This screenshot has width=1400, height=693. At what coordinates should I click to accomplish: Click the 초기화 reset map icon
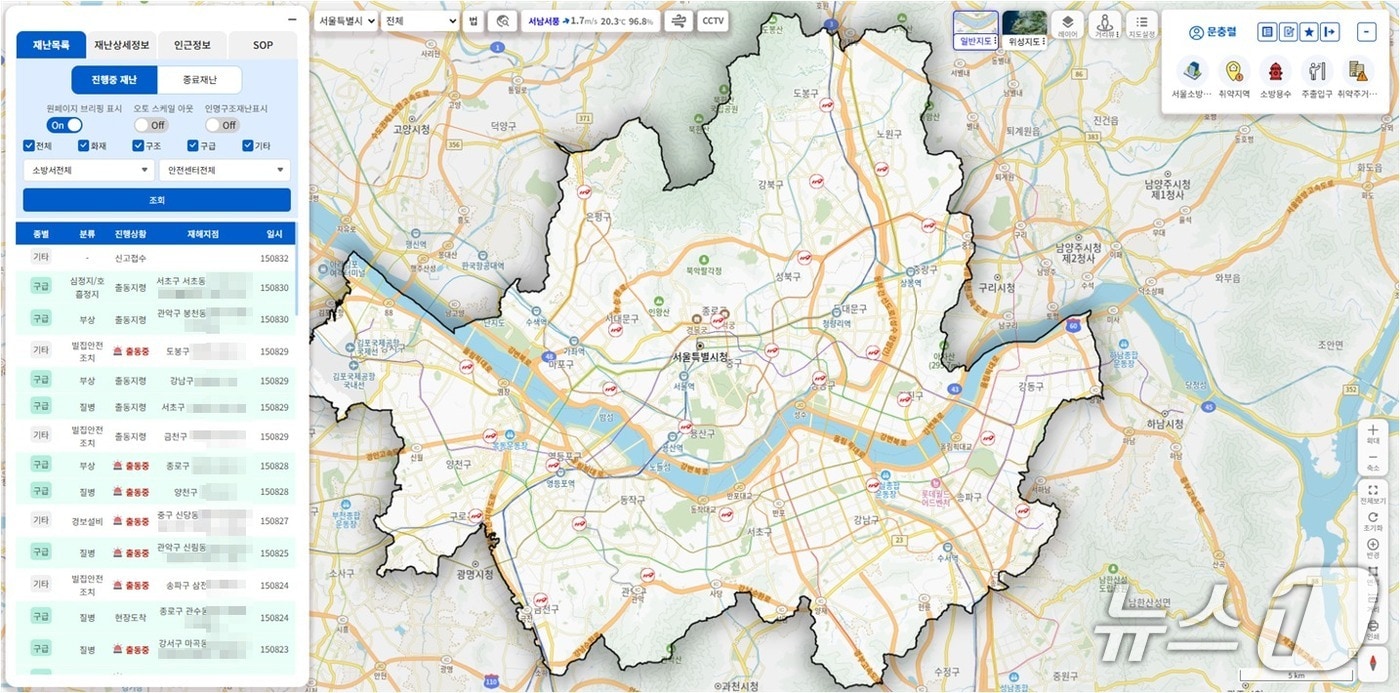pyautogui.click(x=1372, y=517)
